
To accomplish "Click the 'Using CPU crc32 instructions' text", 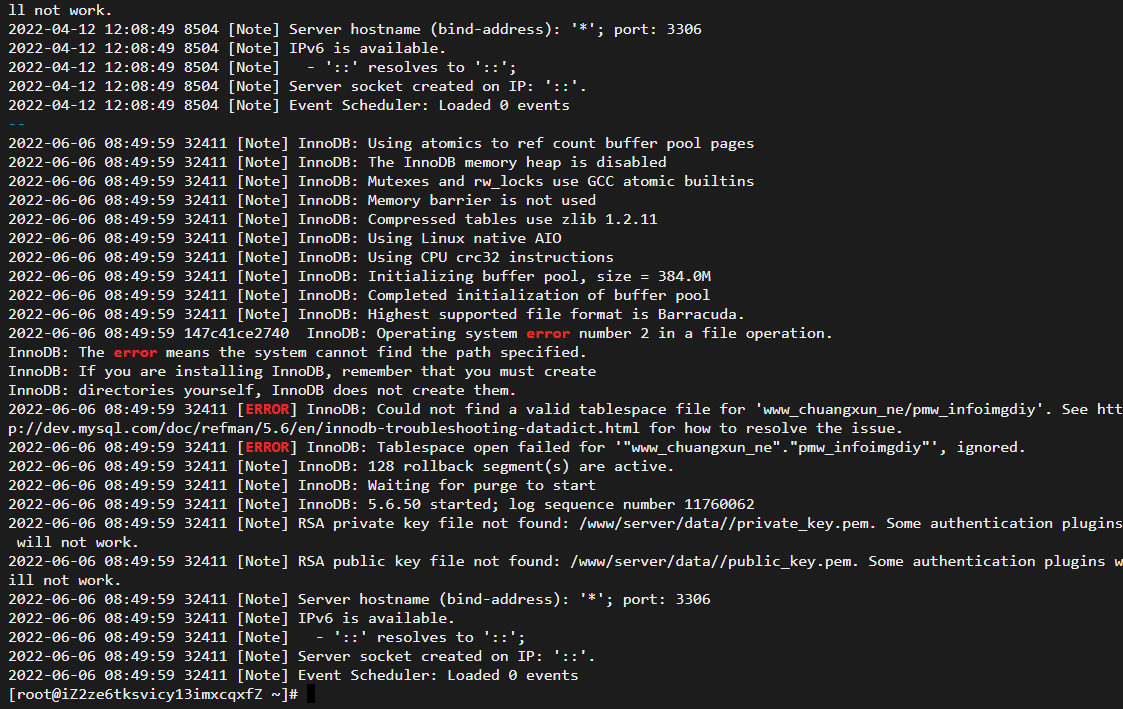I will (x=490, y=257).
